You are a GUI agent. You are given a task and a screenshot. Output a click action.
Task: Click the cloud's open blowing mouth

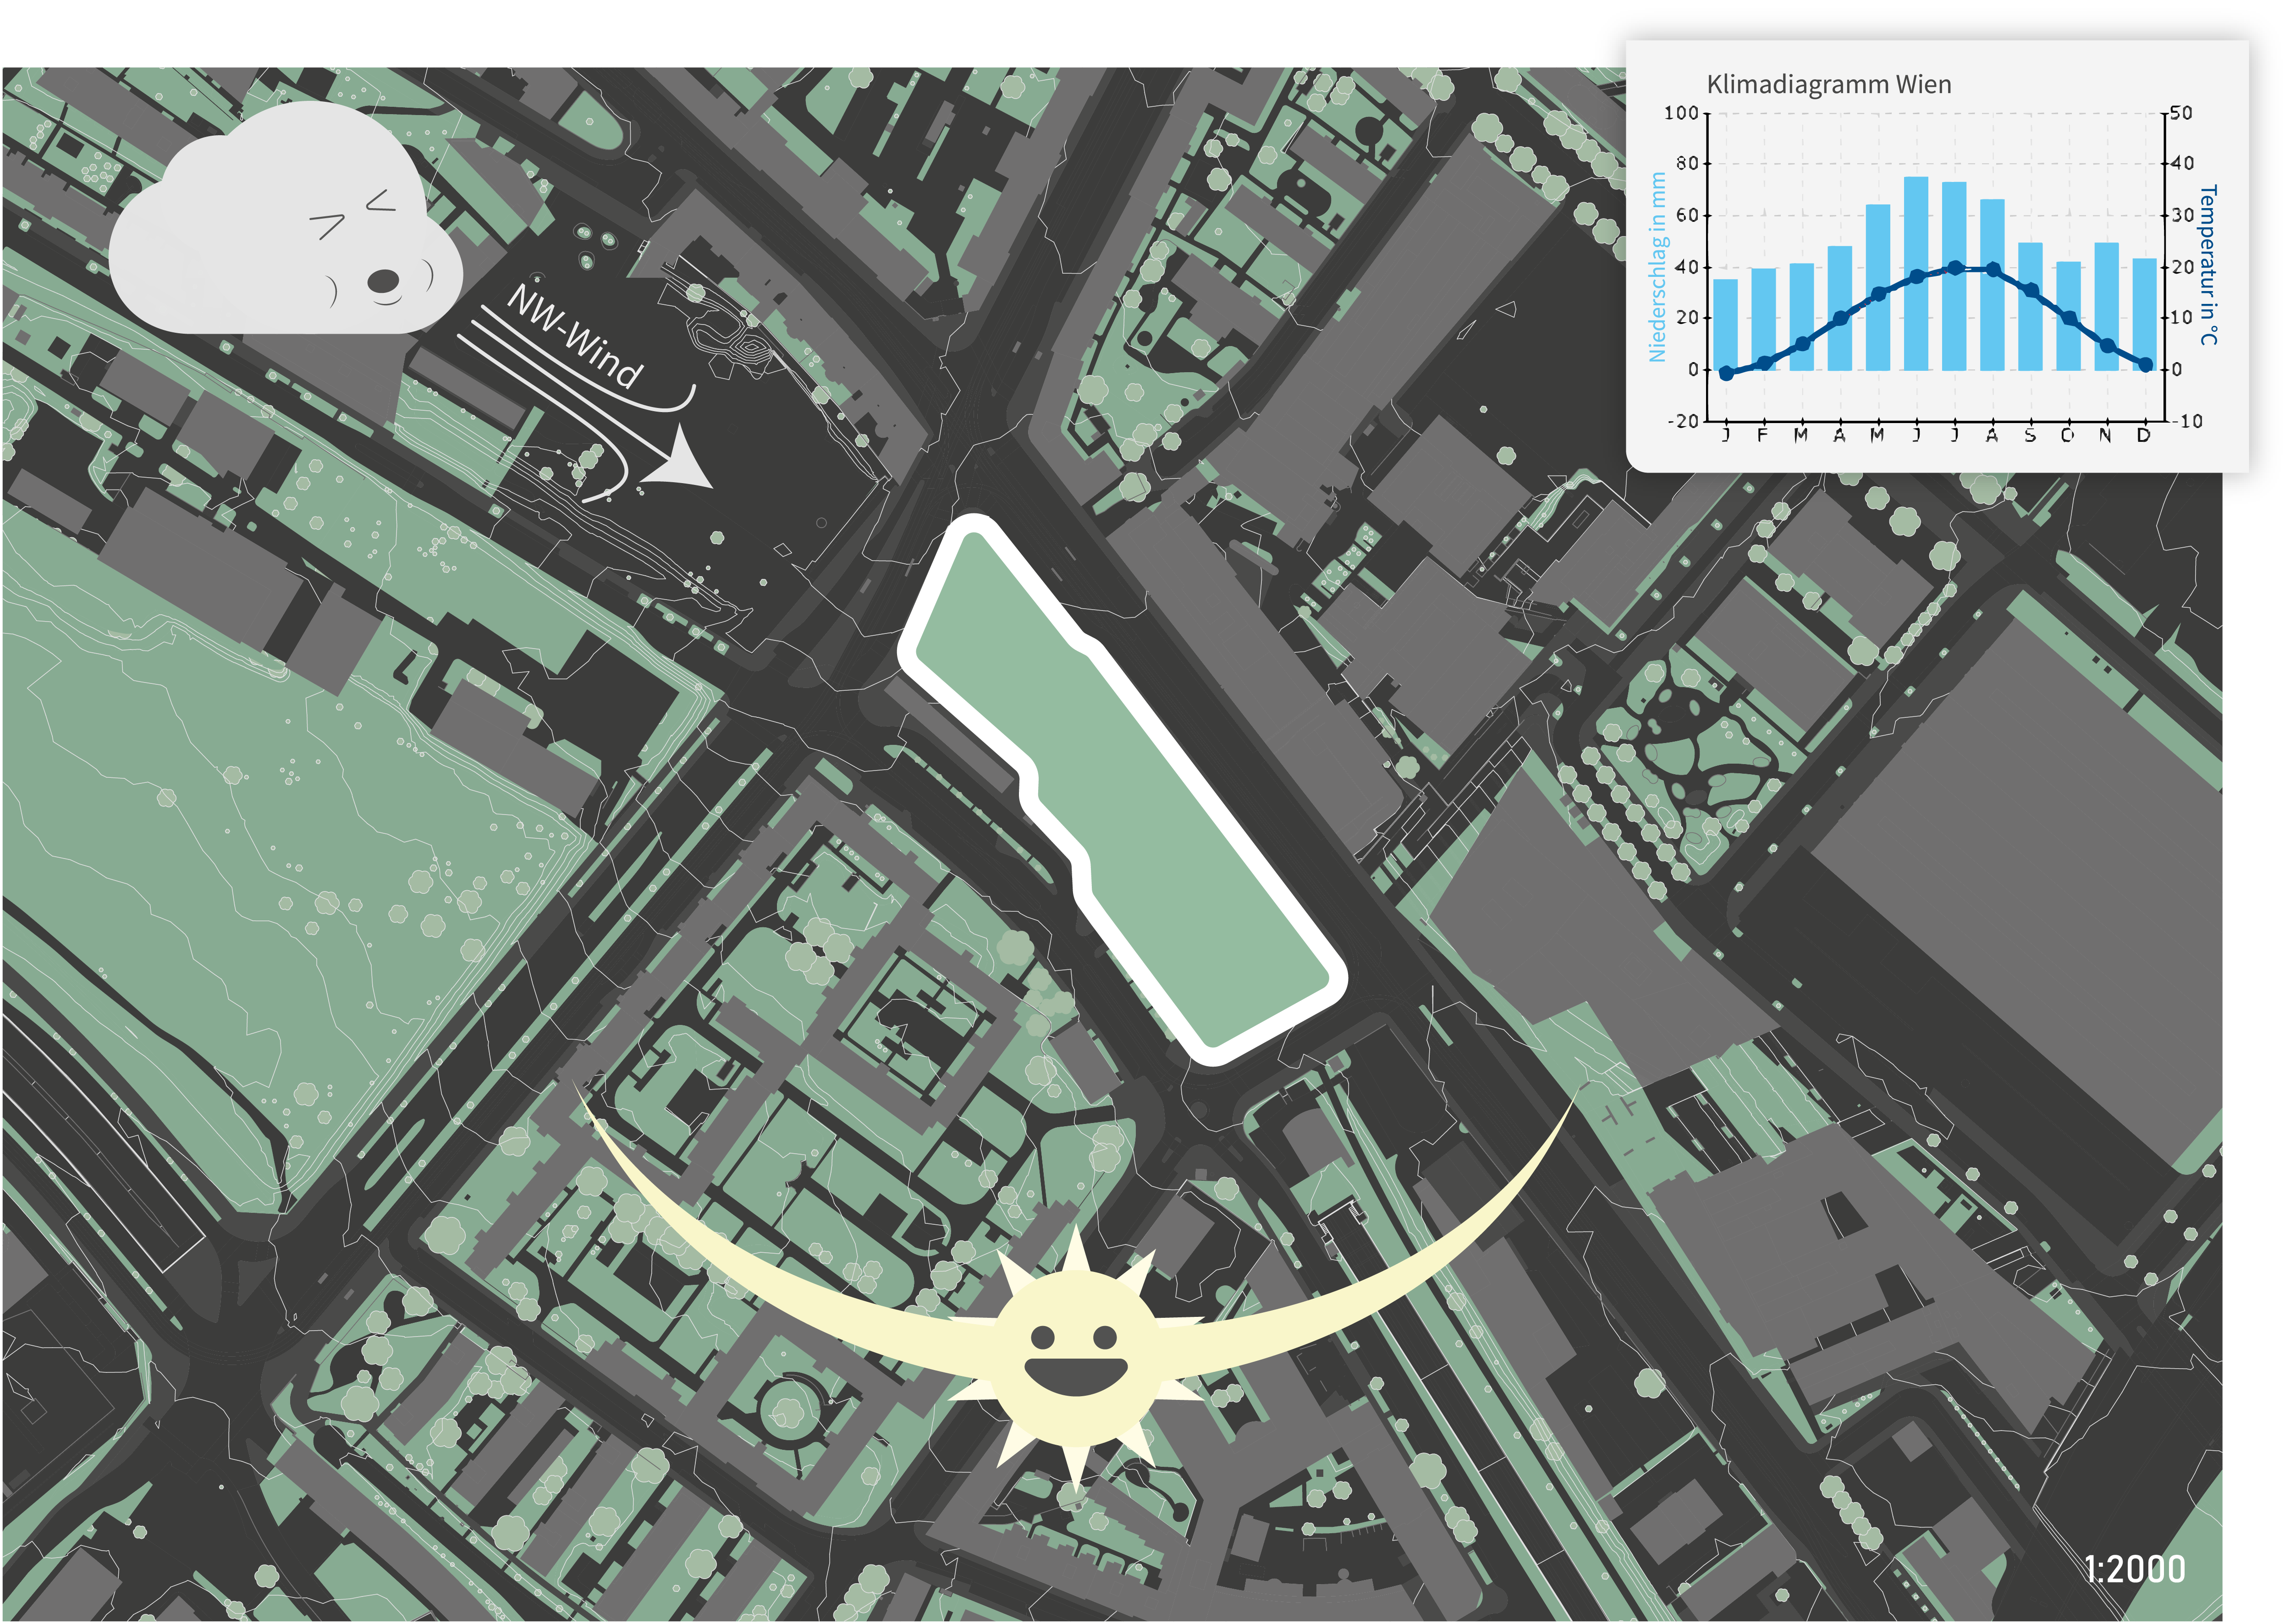point(383,282)
